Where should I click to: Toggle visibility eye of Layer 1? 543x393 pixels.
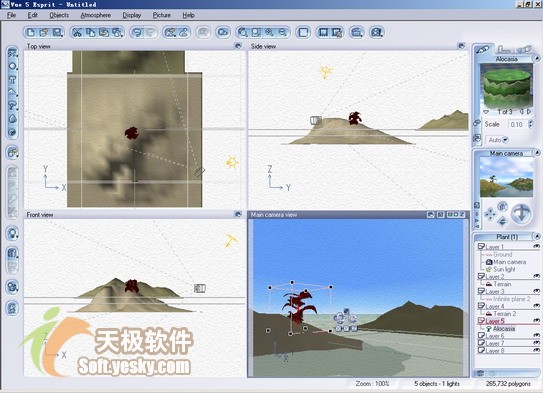click(x=536, y=246)
